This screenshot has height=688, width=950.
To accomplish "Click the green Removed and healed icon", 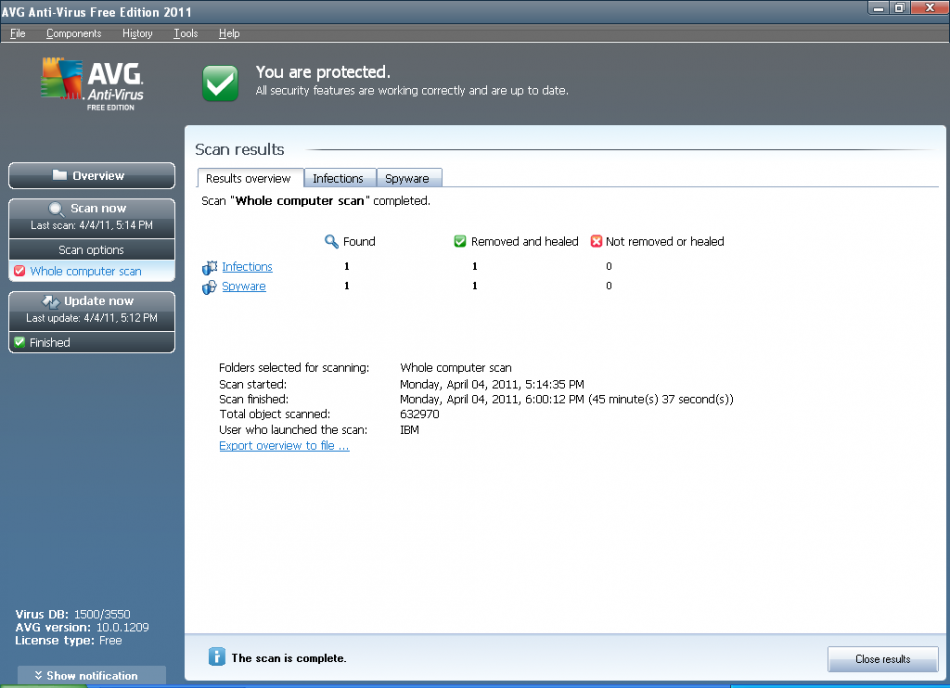I will [460, 241].
